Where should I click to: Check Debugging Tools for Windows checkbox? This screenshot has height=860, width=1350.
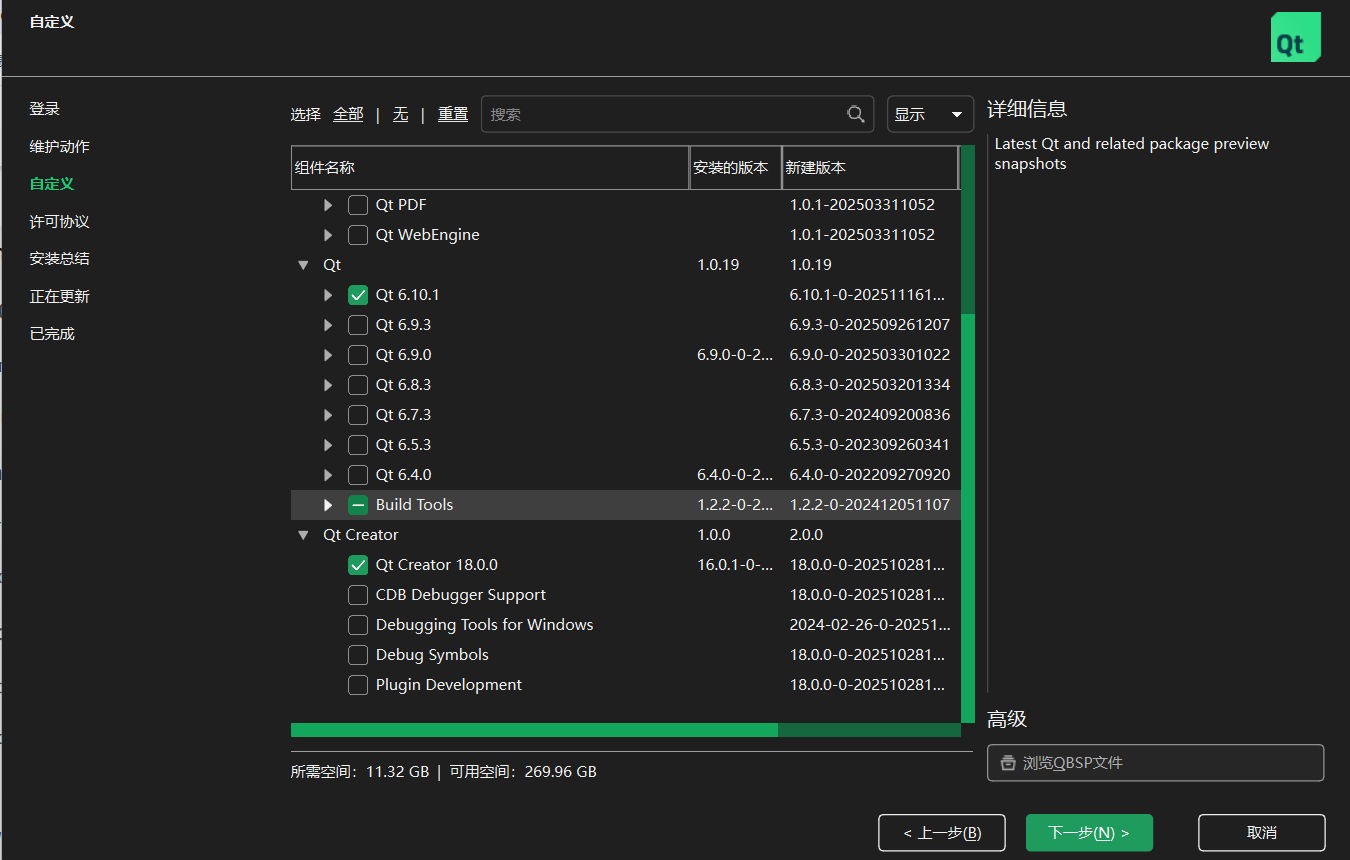tap(358, 625)
